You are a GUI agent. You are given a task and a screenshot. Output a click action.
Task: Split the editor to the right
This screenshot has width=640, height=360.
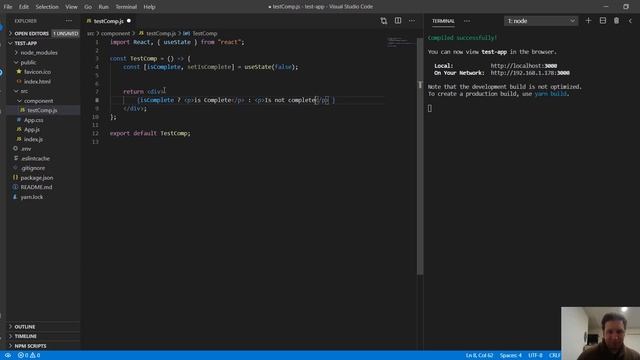click(398, 21)
